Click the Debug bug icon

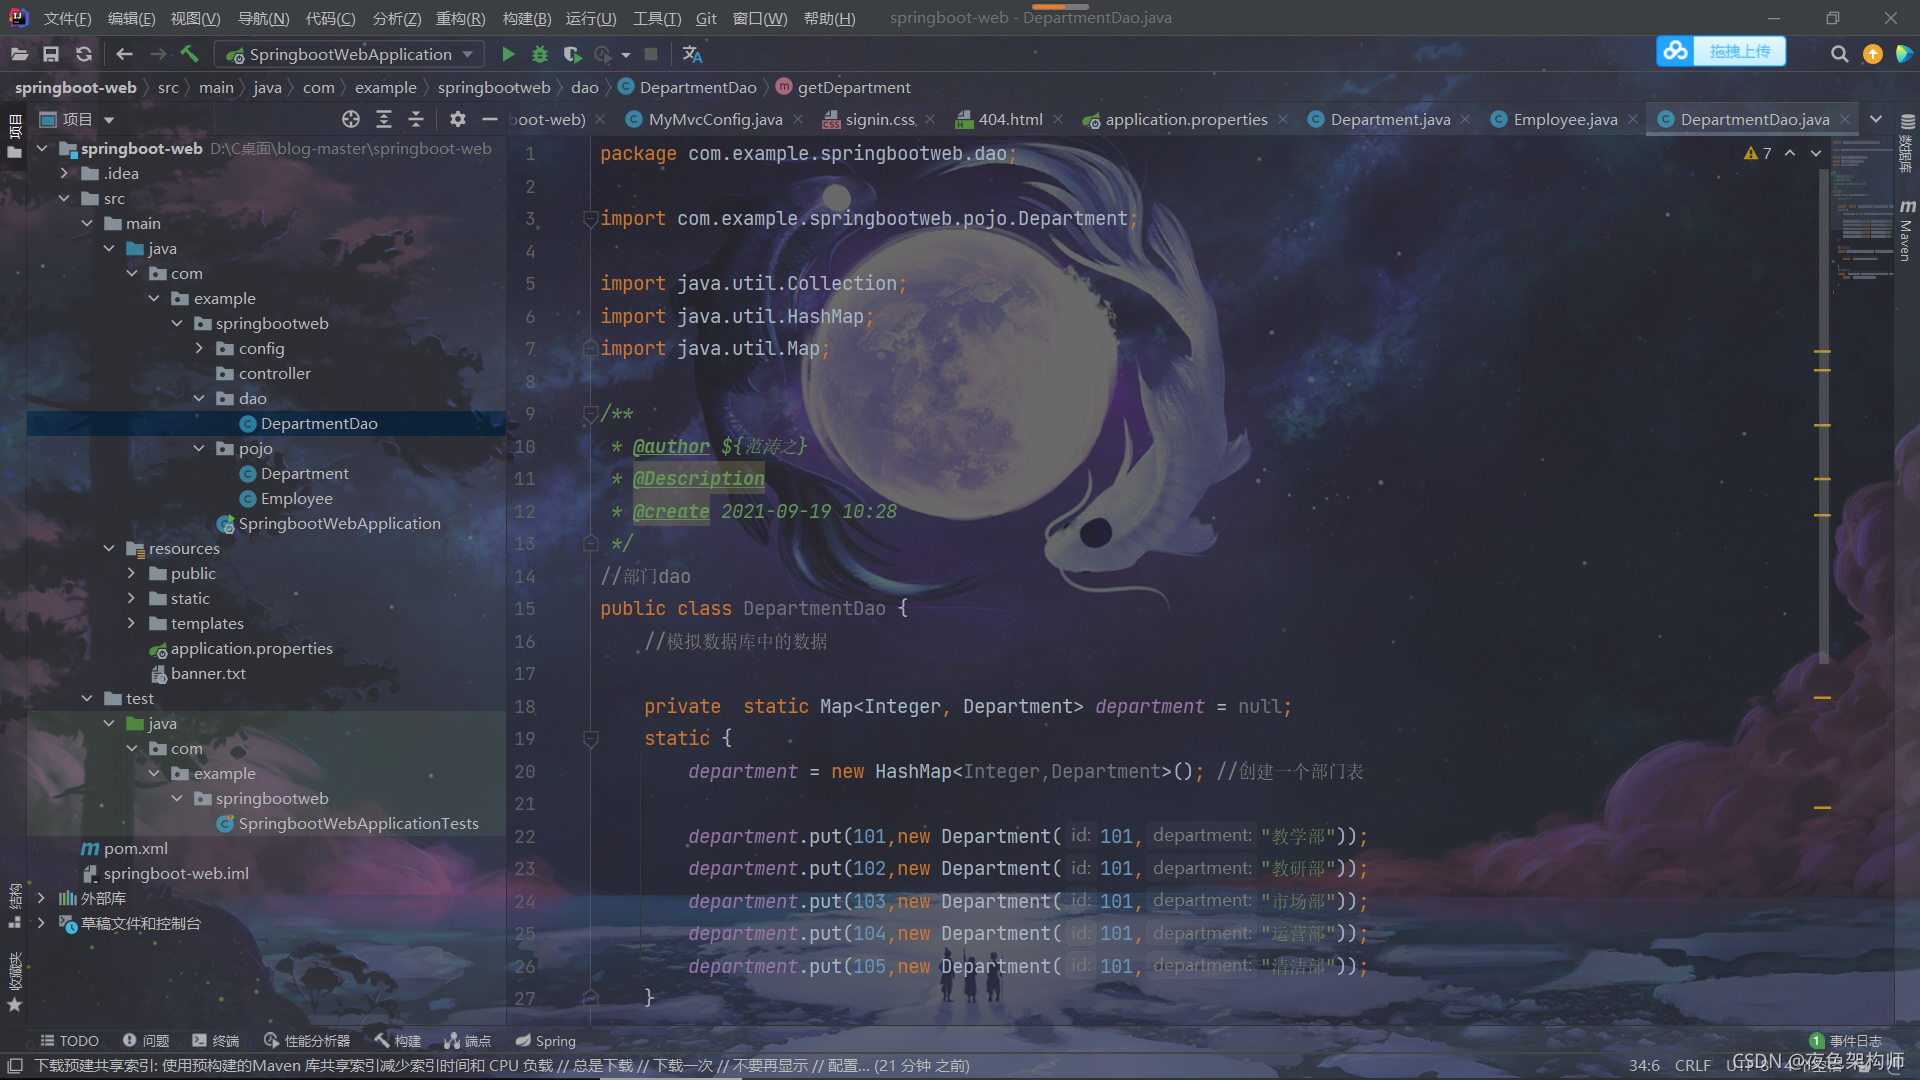[x=540, y=54]
